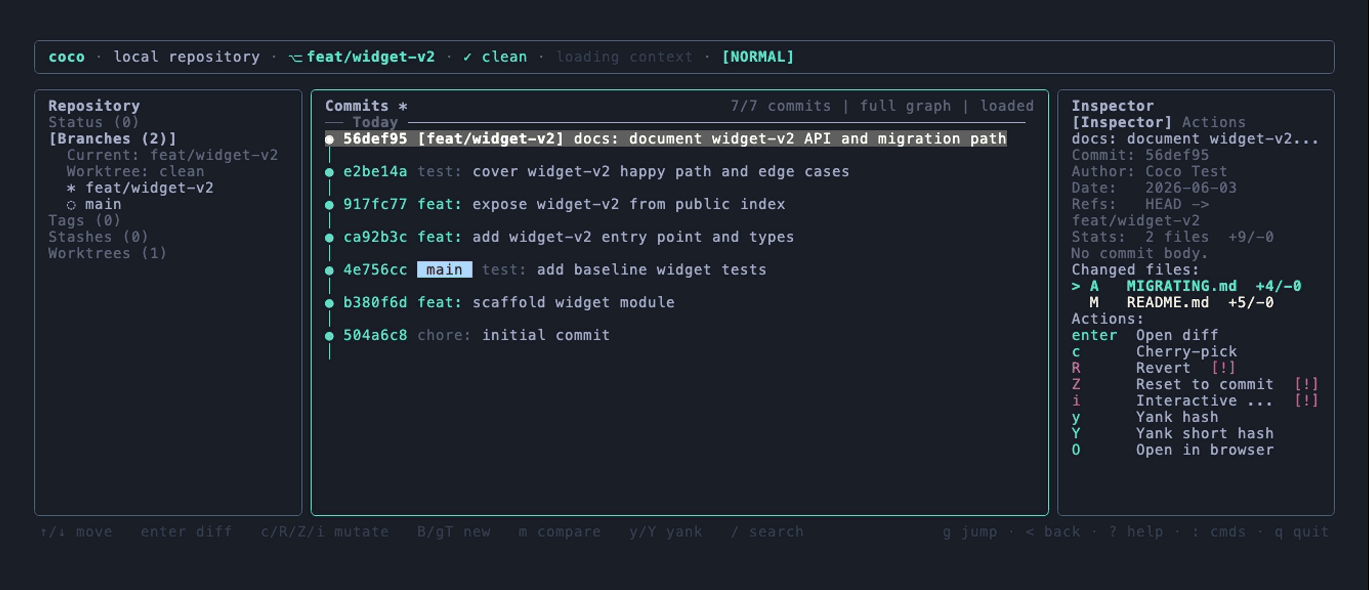
Task: Choose the Yank short hash action
Action: 1173,434
